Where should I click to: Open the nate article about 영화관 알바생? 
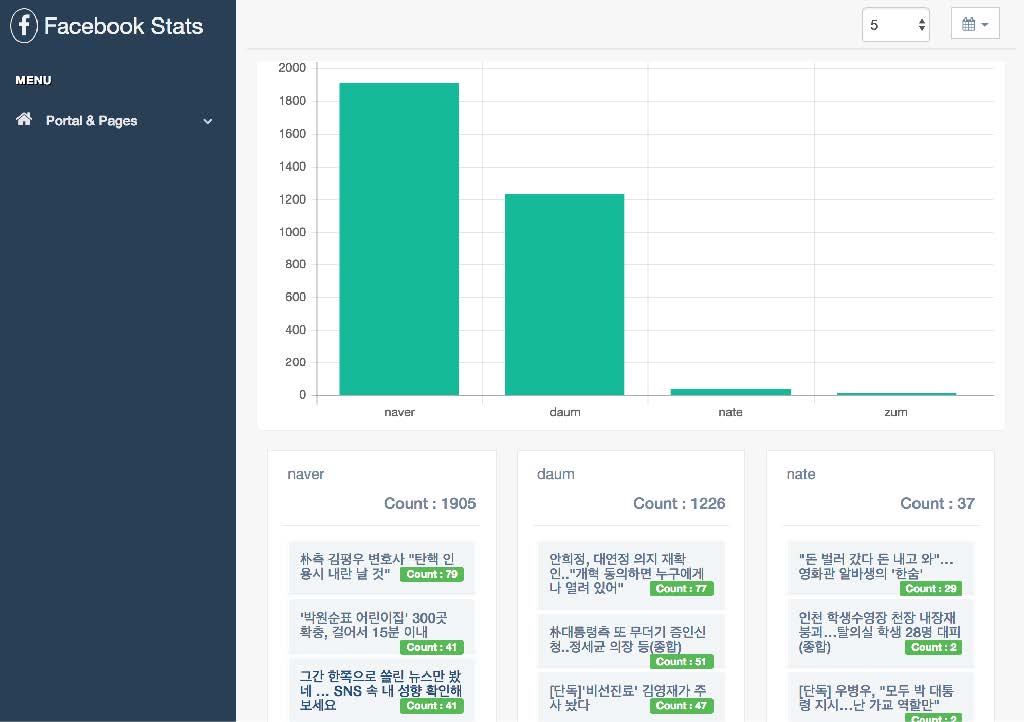[880, 568]
